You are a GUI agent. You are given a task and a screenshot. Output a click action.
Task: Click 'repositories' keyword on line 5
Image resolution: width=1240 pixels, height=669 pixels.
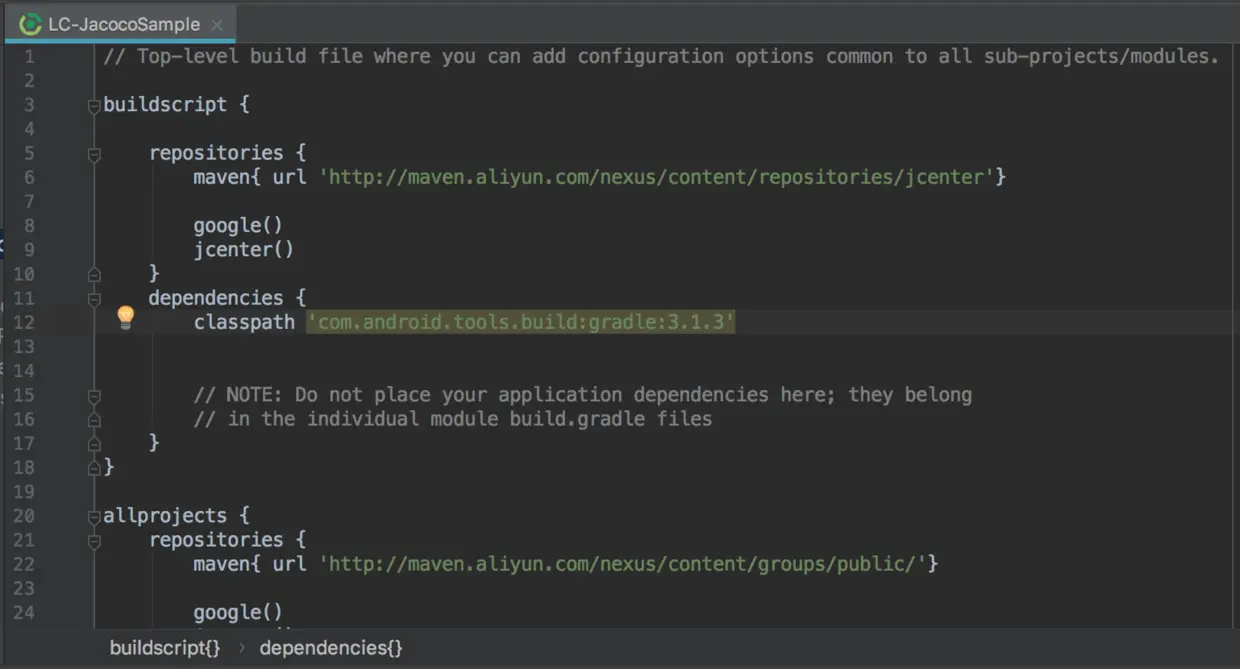(x=216, y=153)
